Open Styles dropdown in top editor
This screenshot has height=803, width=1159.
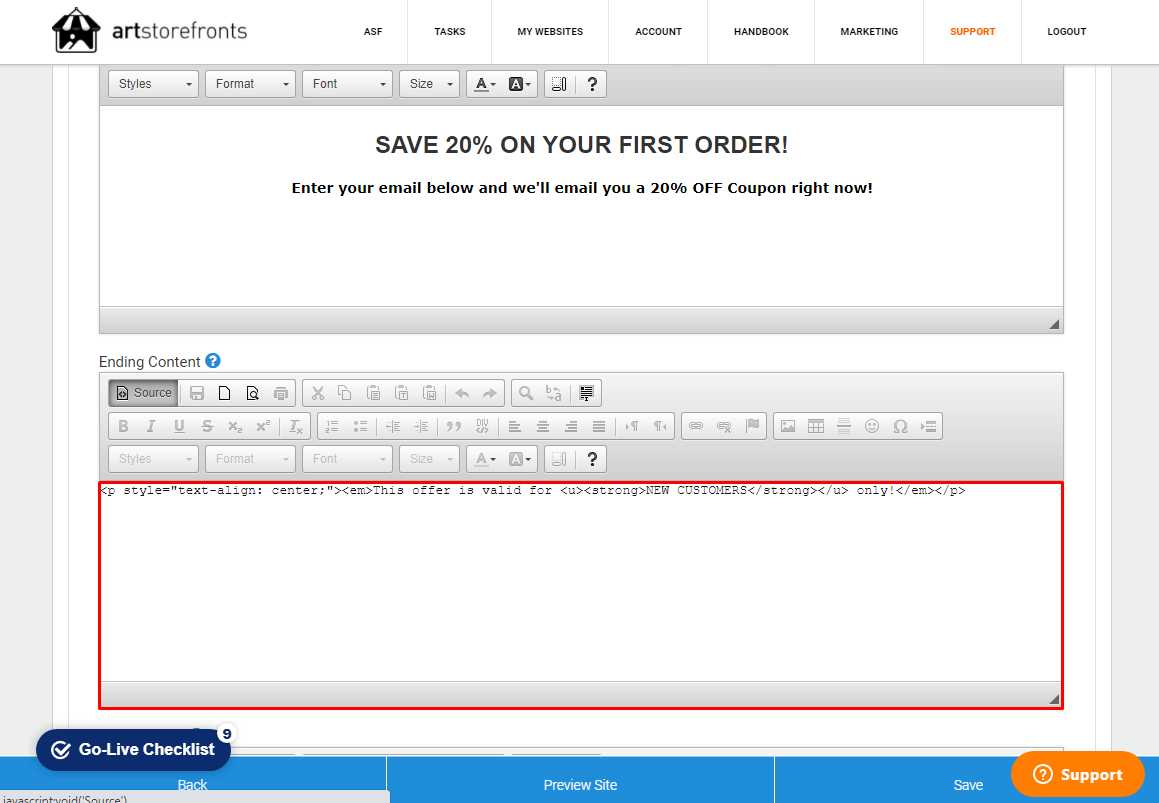pos(153,84)
